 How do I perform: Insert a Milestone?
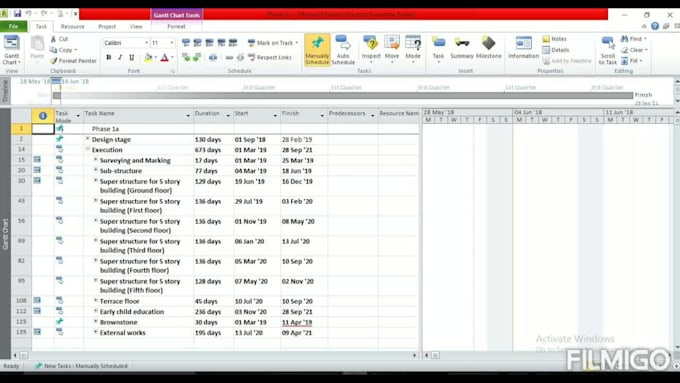[488, 48]
